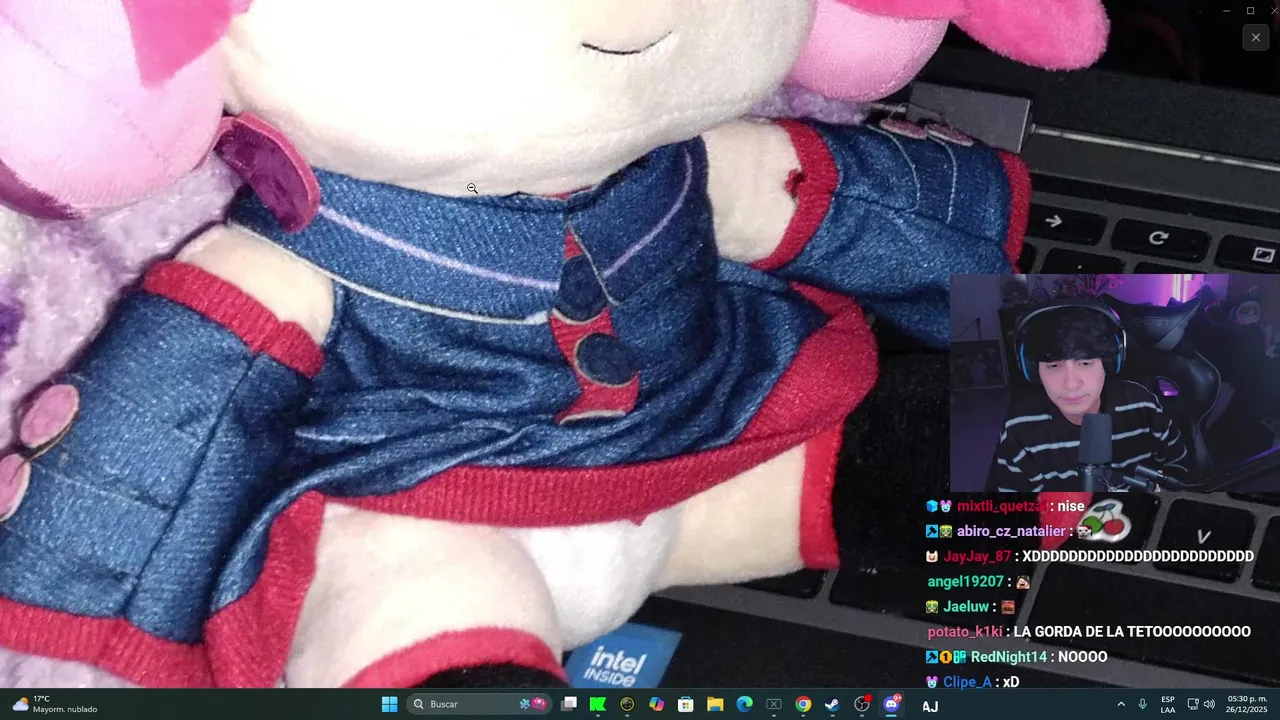The width and height of the screenshot is (1280, 720).
Task: Click the search highlight icon in Buscar box
Action: coord(531,704)
